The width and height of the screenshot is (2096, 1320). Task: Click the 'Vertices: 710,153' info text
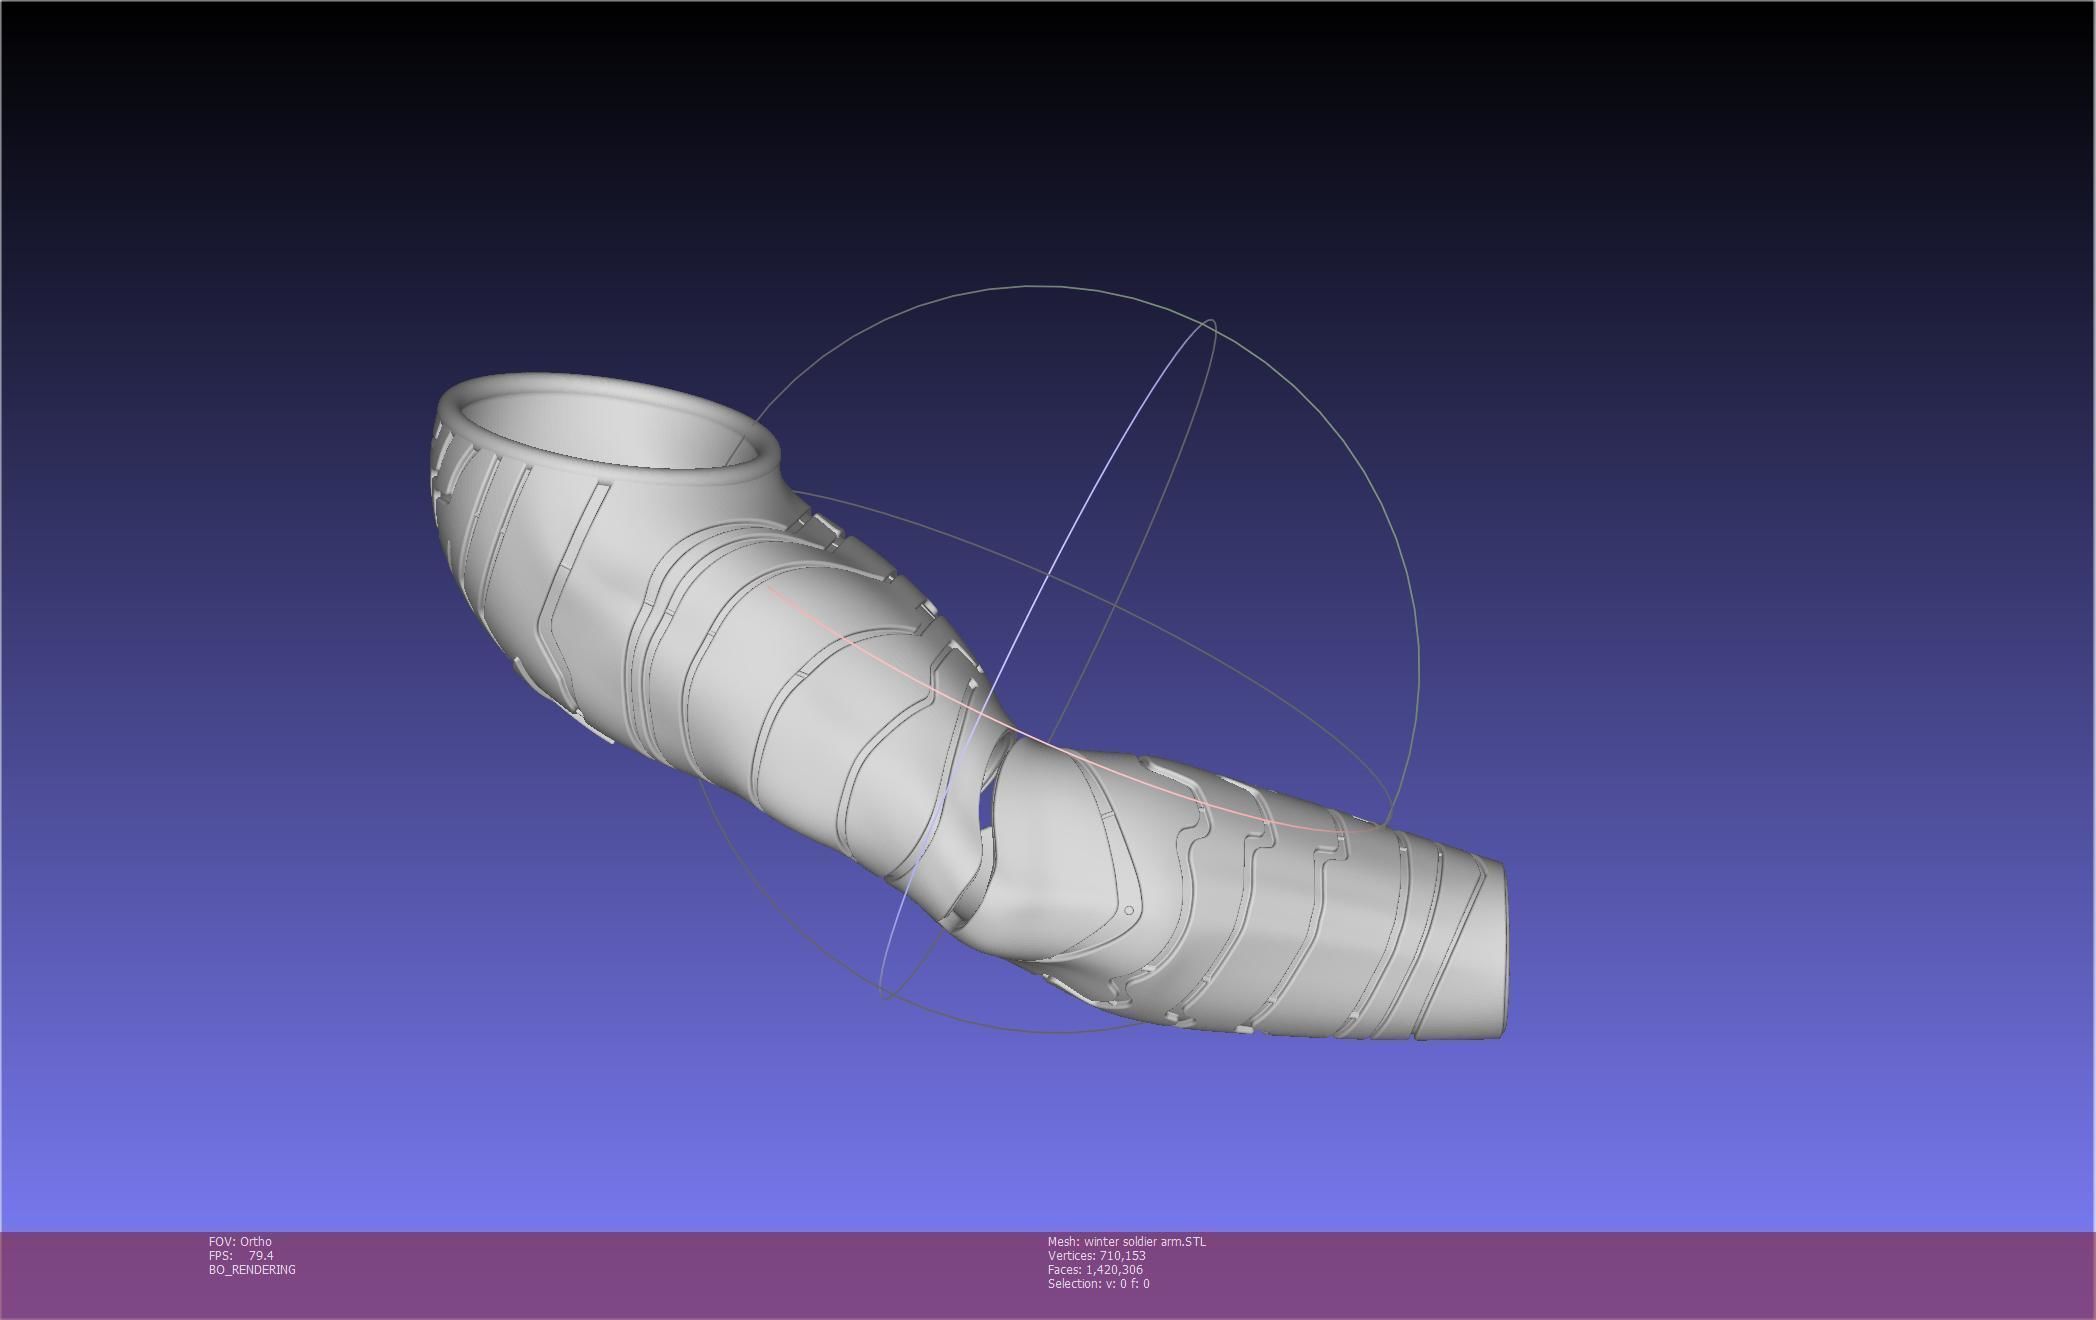coord(1097,1255)
